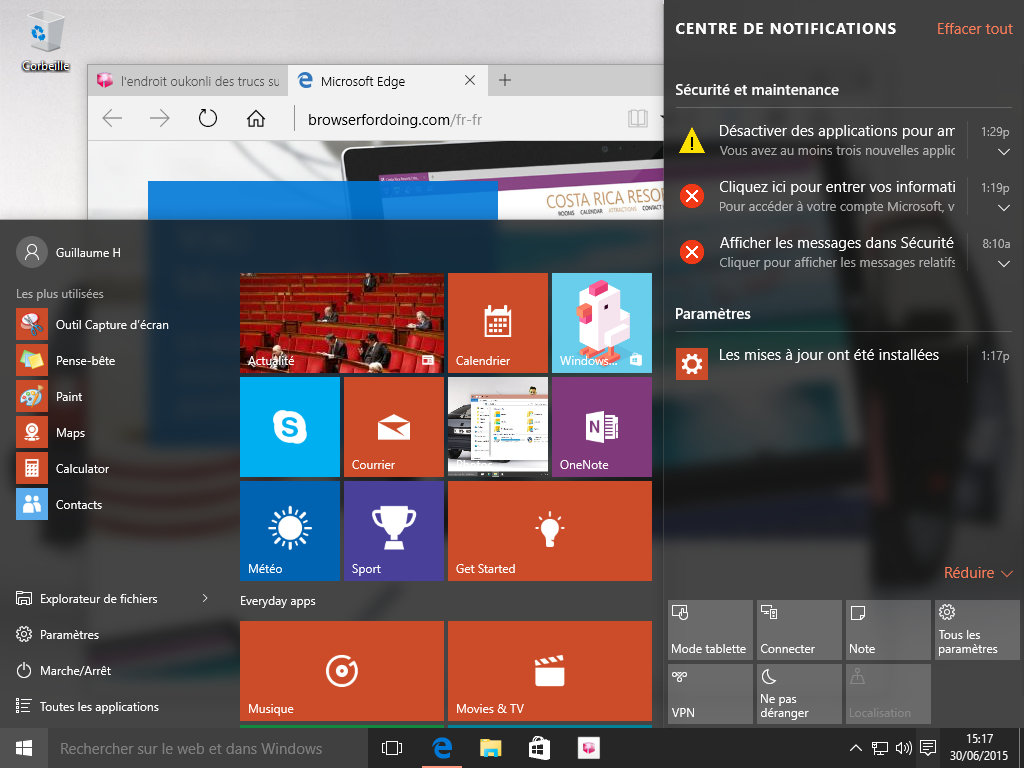Screen dimensions: 1024x768
Task: Click Effacer tout to clear notifications
Action: point(974,29)
